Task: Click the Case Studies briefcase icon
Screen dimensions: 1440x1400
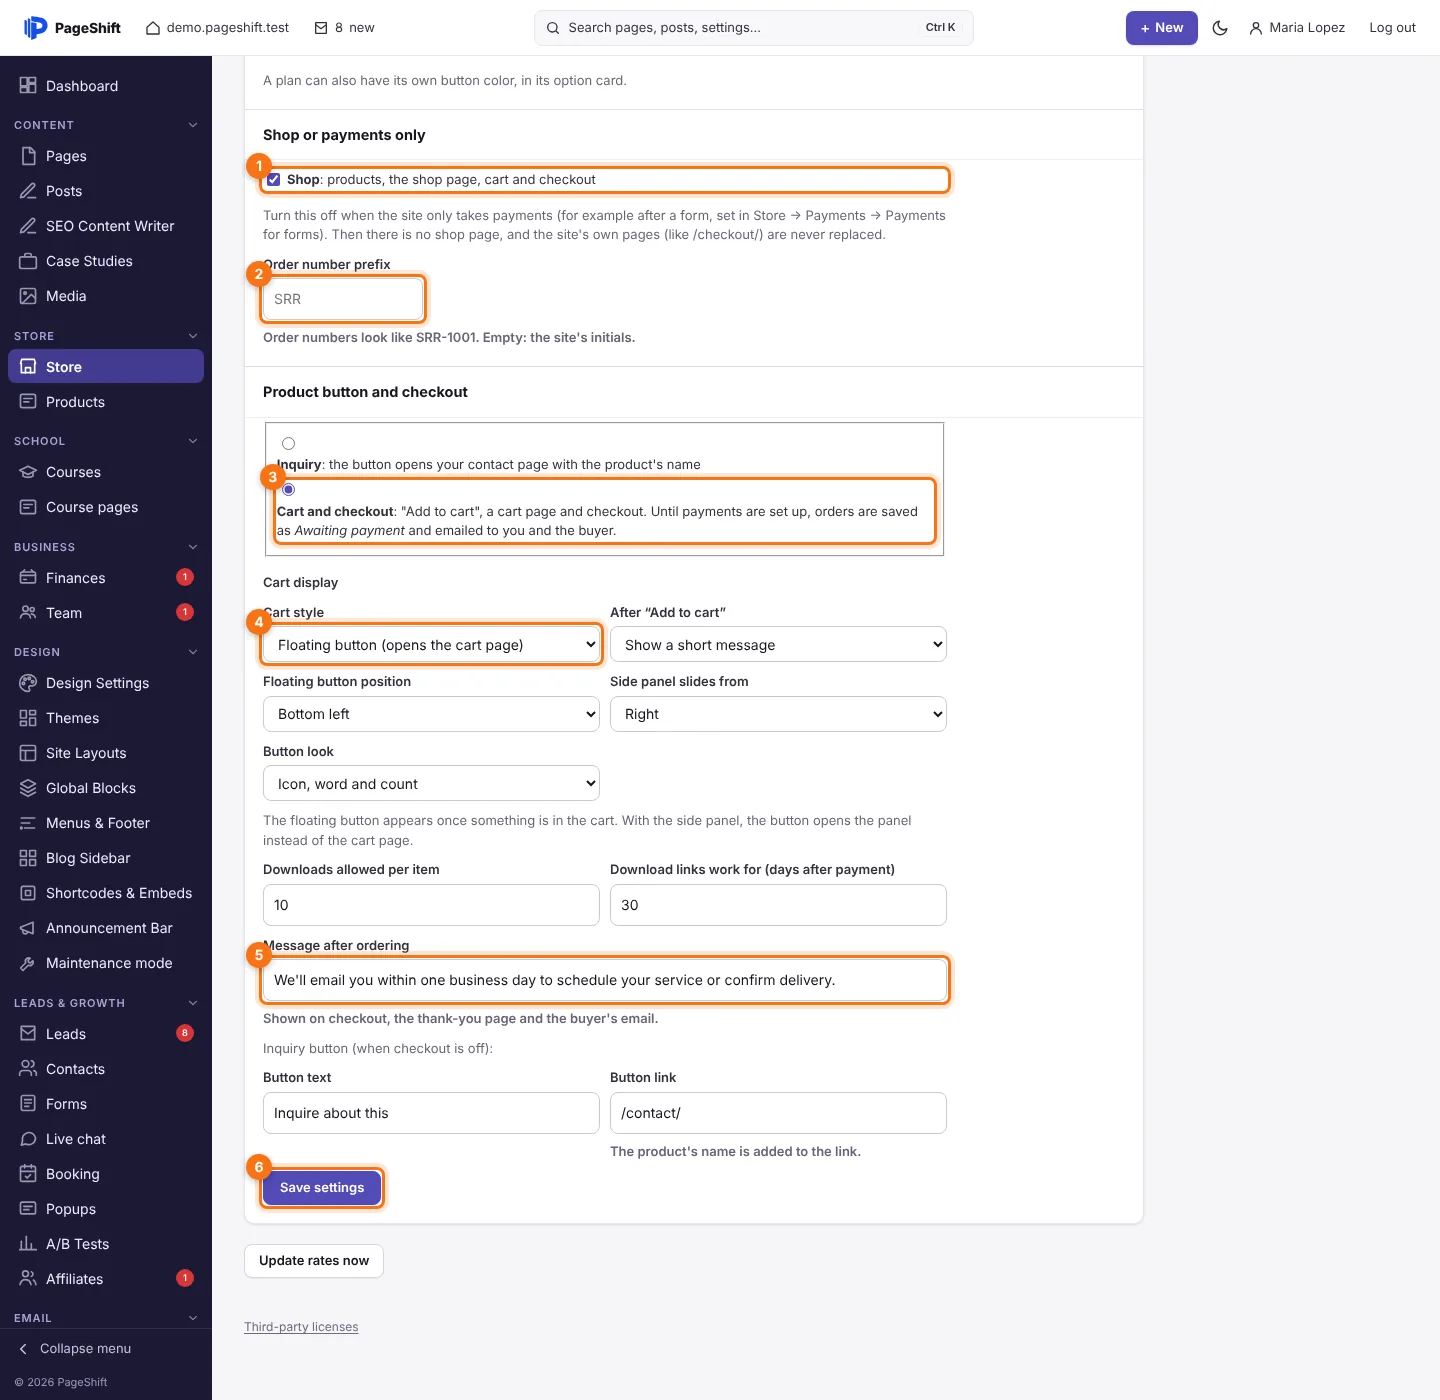Action: 28,261
